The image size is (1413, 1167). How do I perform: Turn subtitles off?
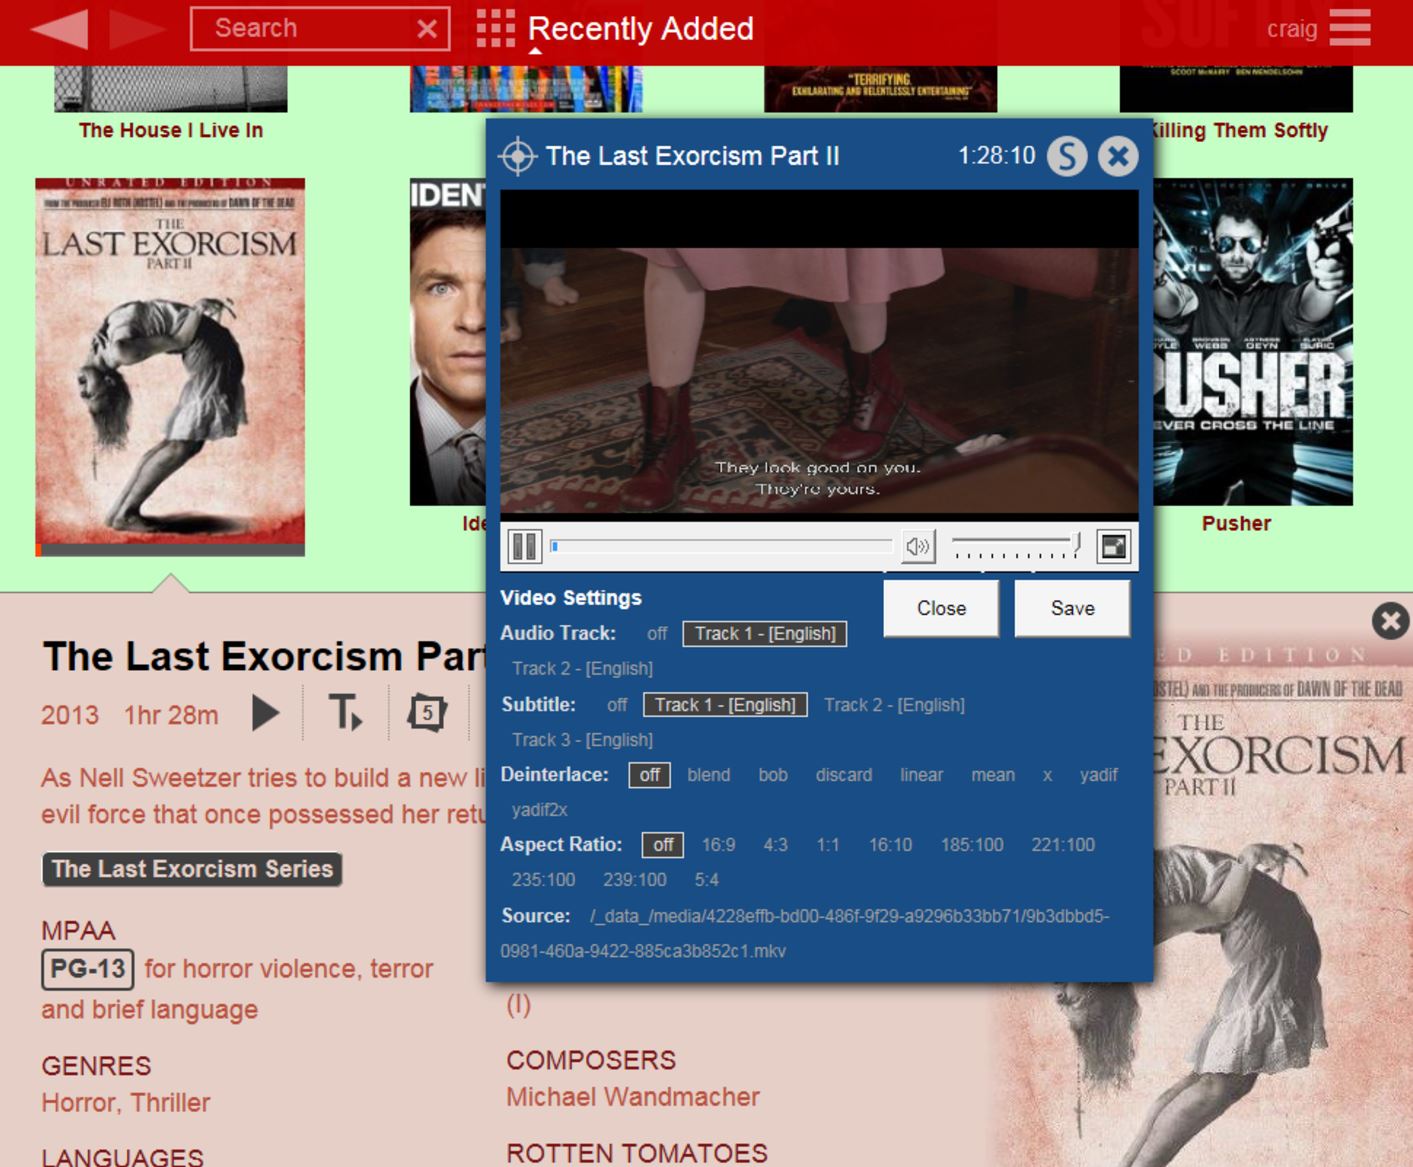pos(617,705)
